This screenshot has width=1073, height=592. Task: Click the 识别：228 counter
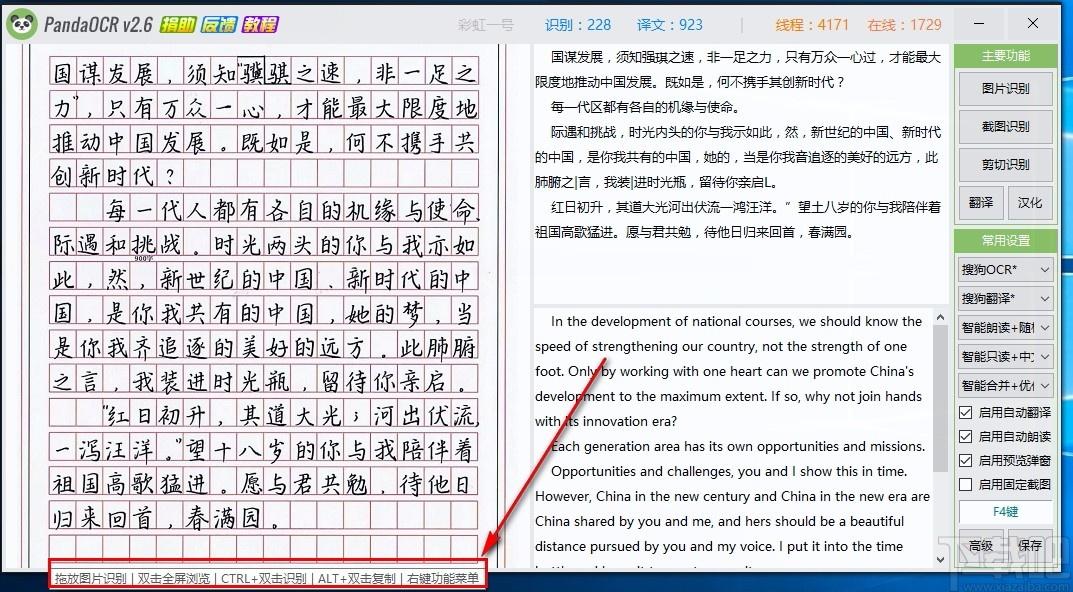point(578,25)
